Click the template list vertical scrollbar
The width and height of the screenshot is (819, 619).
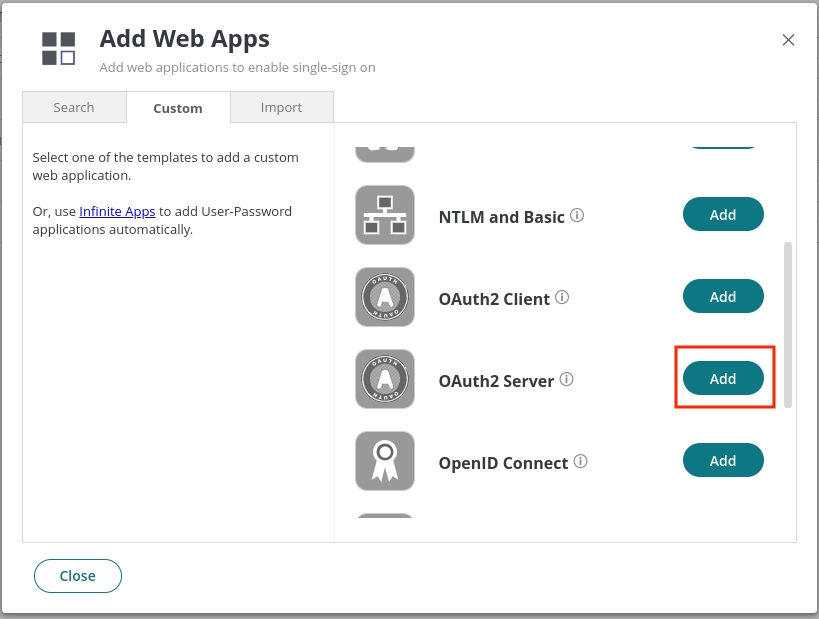pos(788,324)
